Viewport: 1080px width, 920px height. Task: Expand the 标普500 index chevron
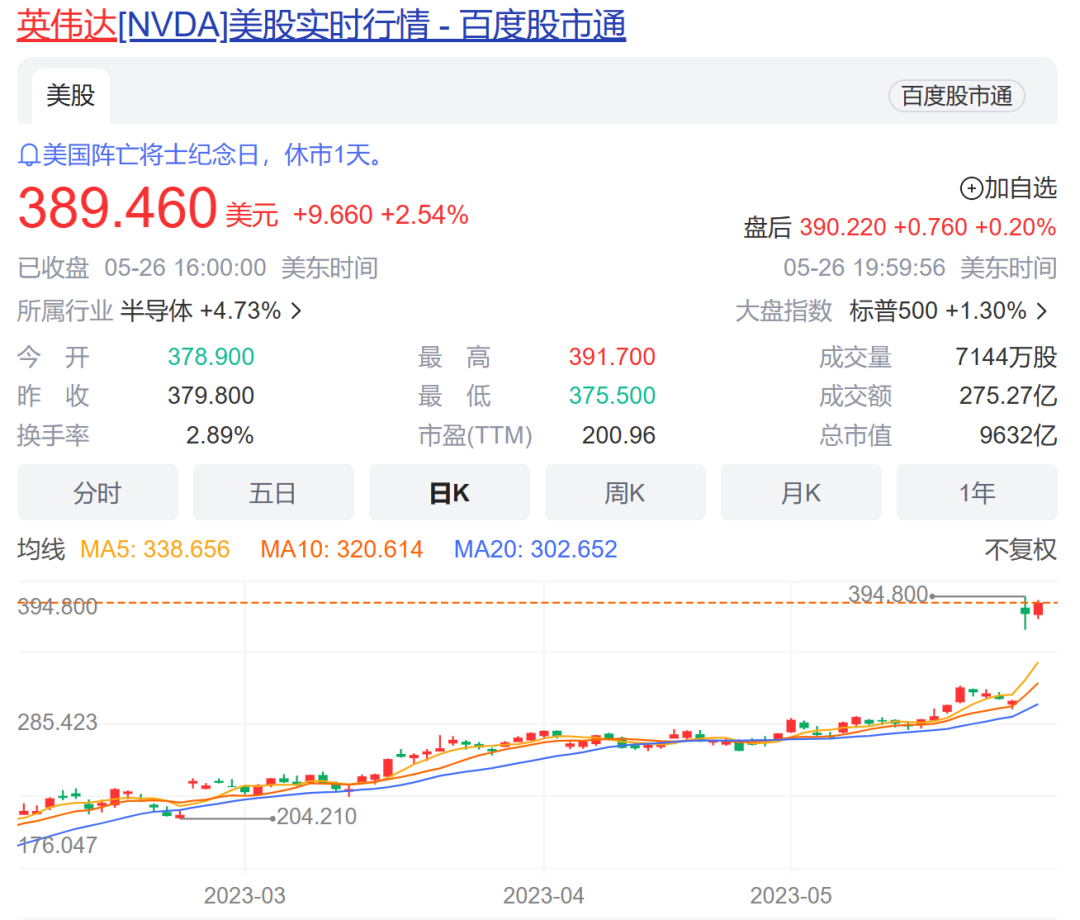1042,311
